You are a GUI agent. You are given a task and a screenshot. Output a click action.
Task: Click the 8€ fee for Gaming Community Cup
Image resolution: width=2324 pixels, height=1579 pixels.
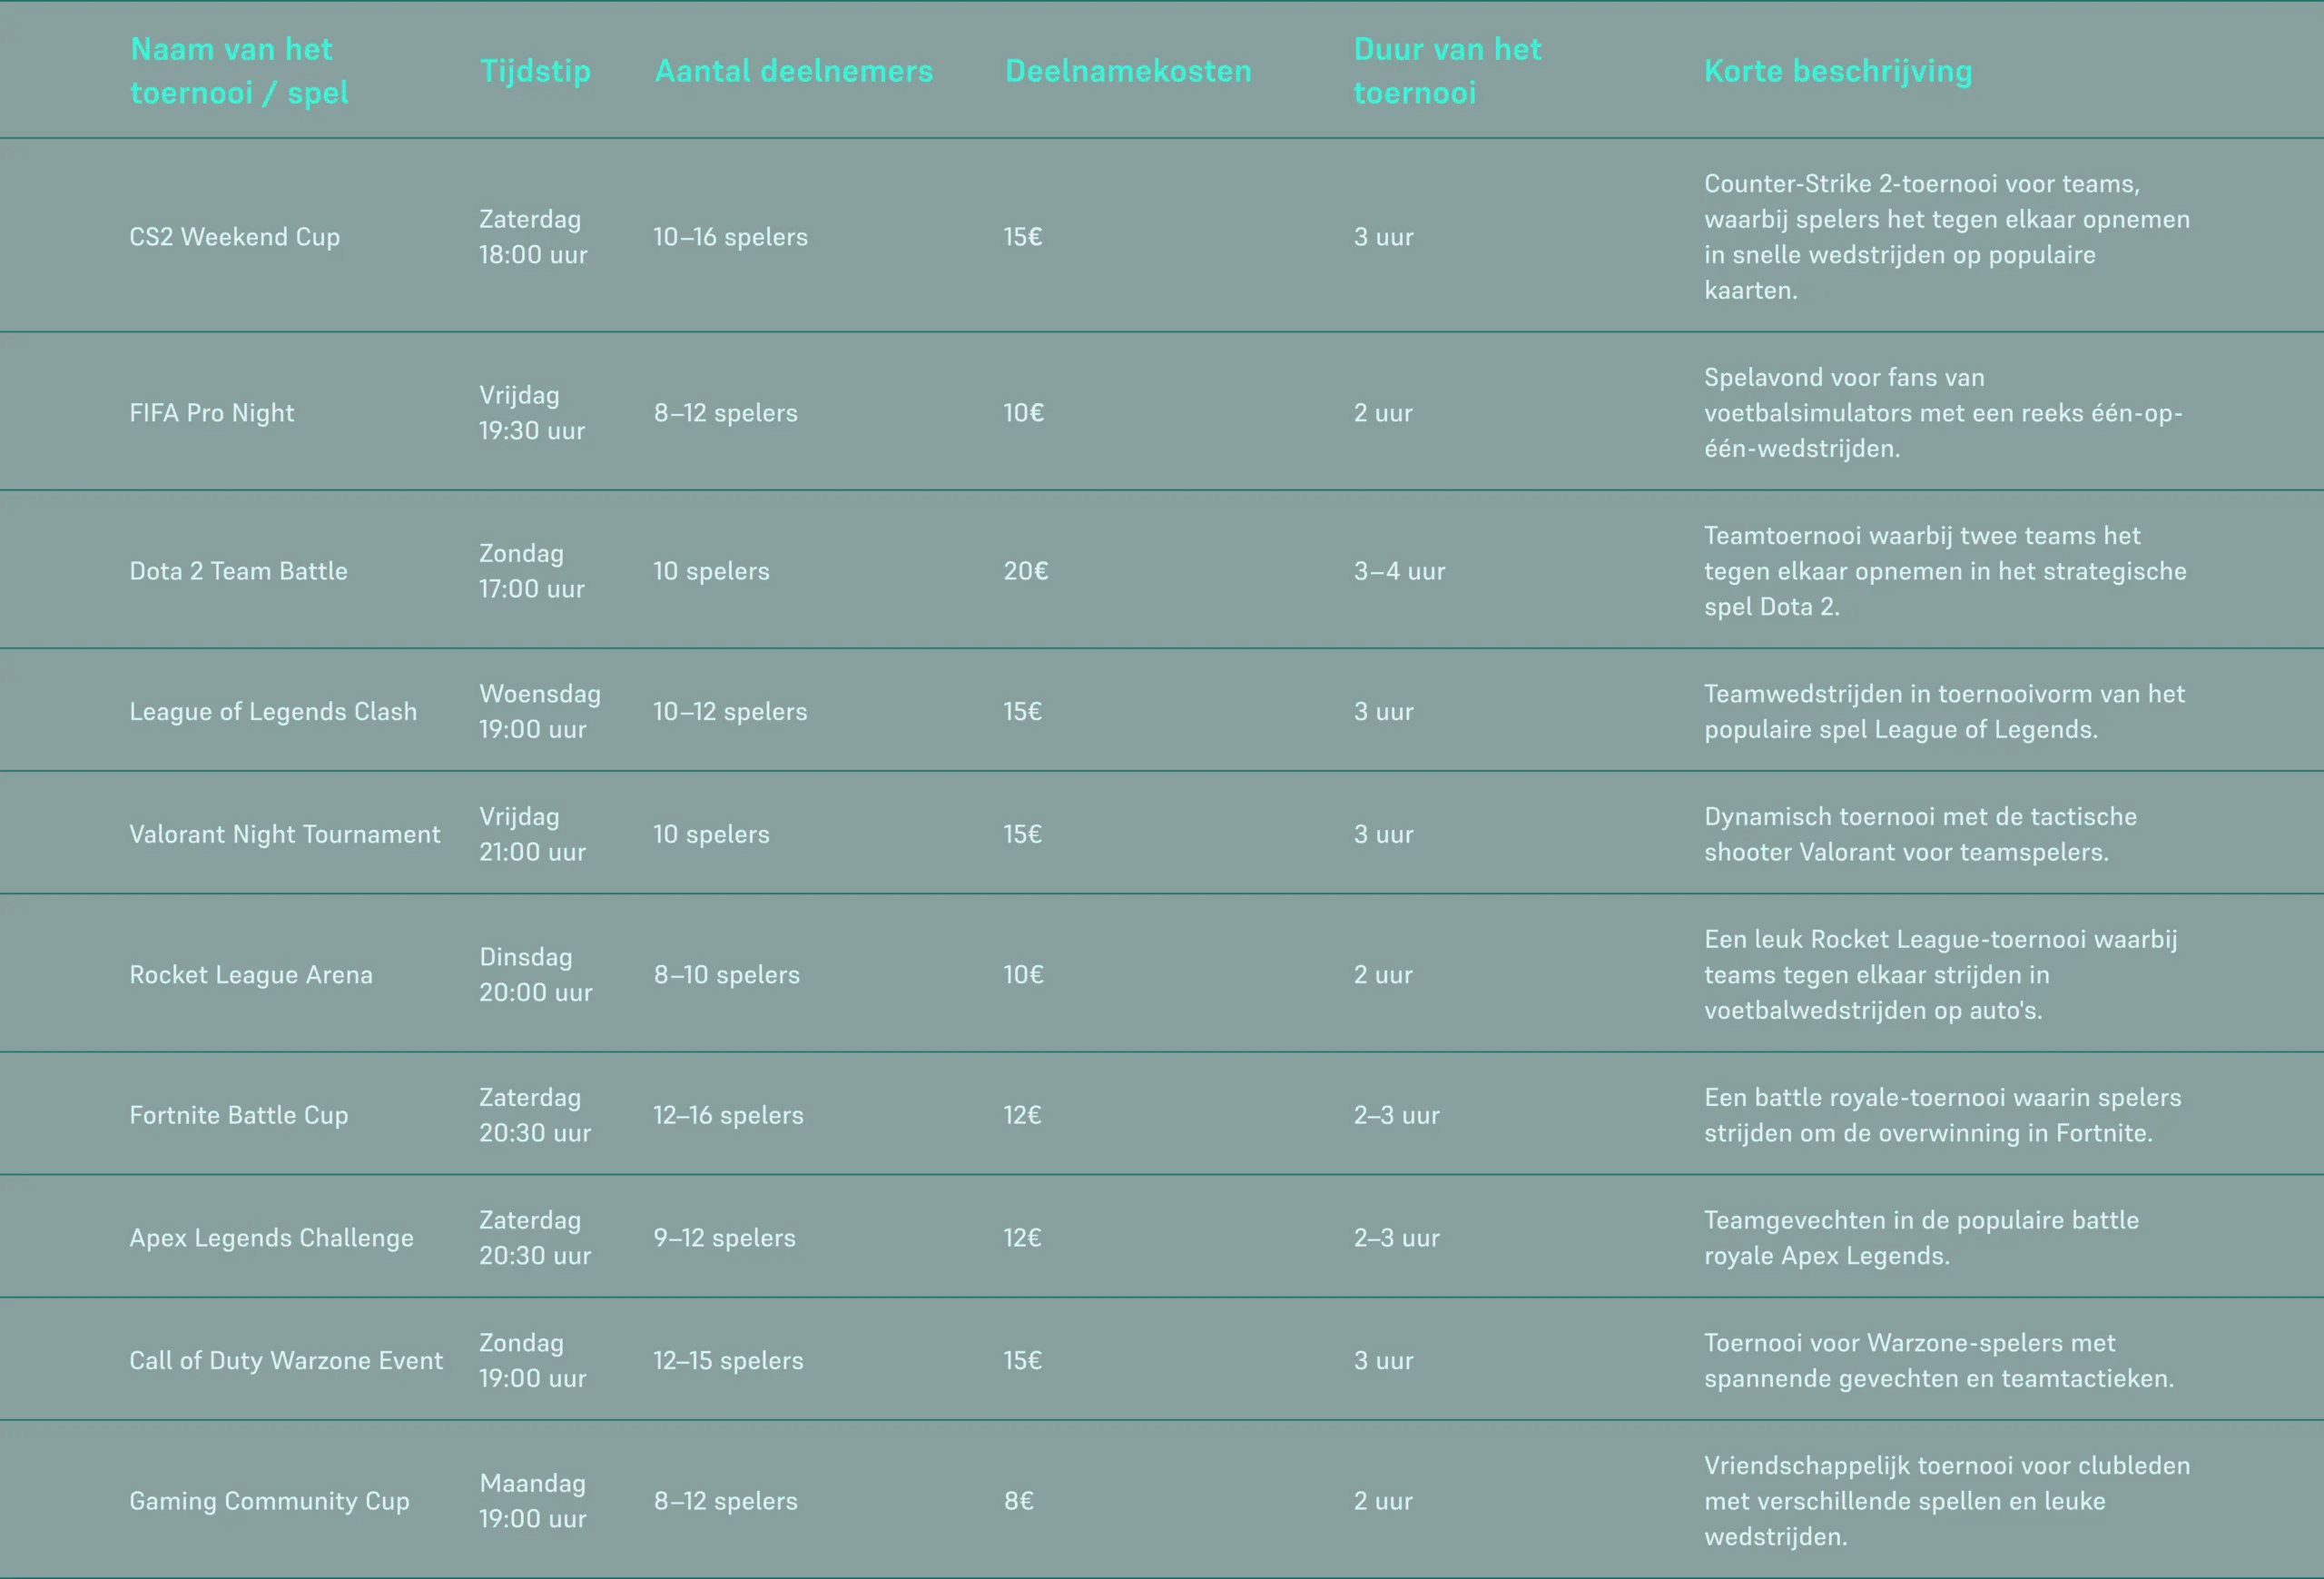click(1018, 1501)
